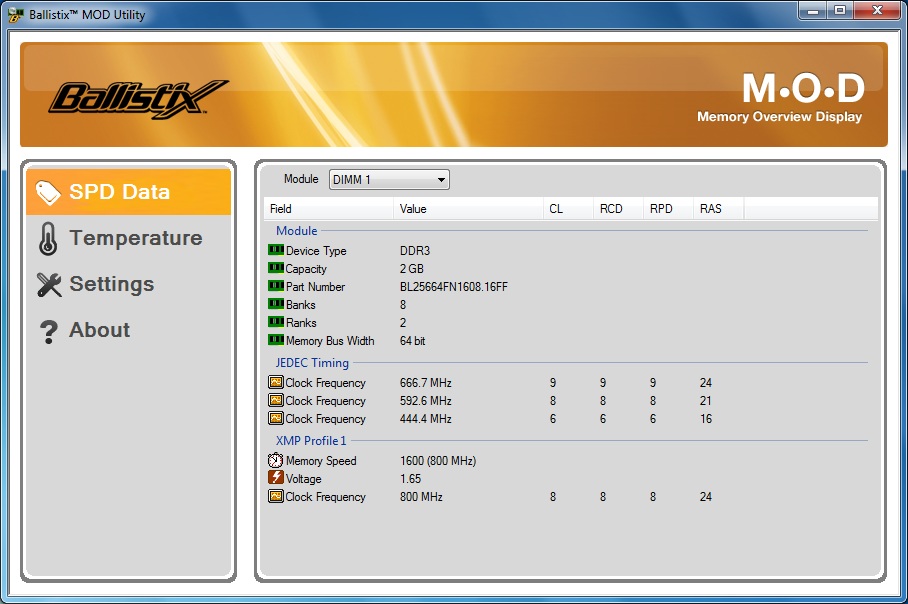Click the CL column header
Screen dimensions: 908x604
point(568,209)
